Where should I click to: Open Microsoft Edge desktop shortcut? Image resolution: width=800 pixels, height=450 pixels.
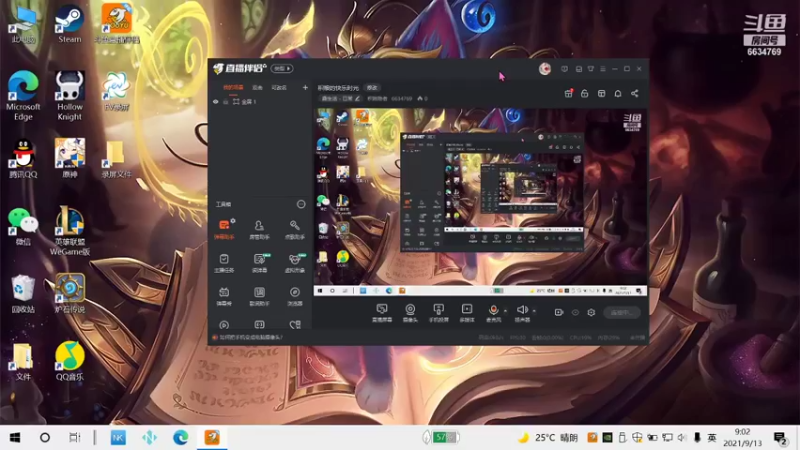point(23,96)
